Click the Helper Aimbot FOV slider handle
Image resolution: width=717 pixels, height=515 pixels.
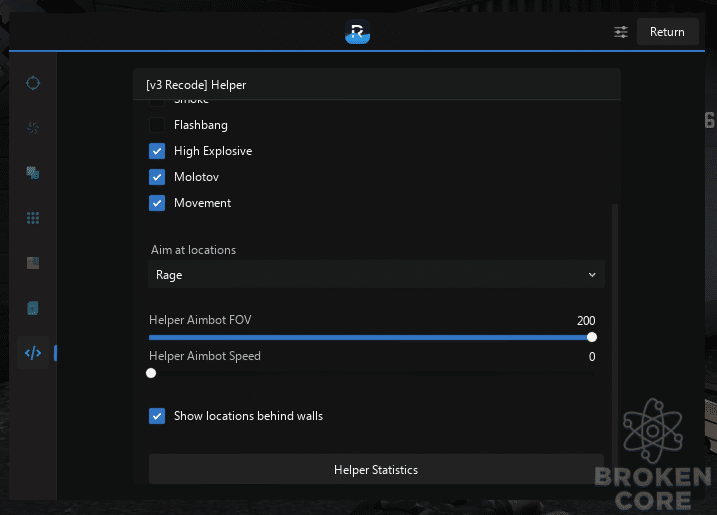coord(592,337)
